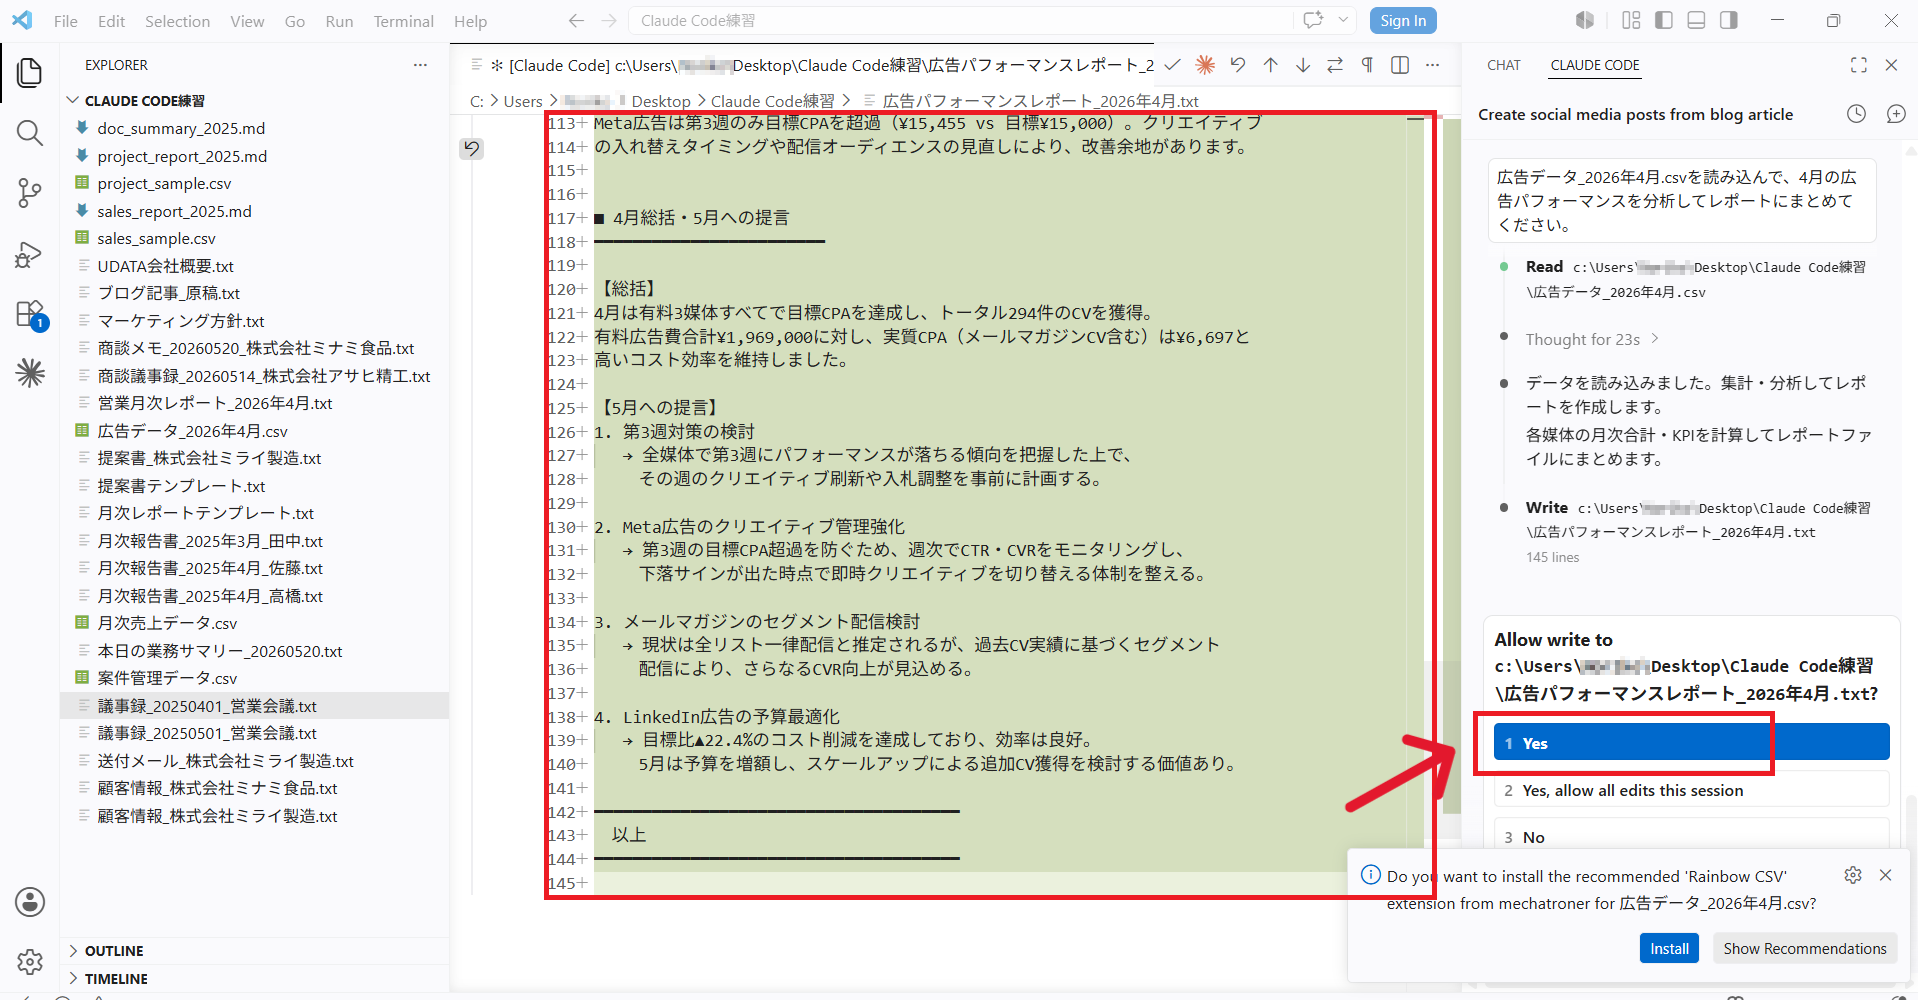Click the Users breadcrumb segment
This screenshot has height=1000, width=1918.
pos(523,101)
